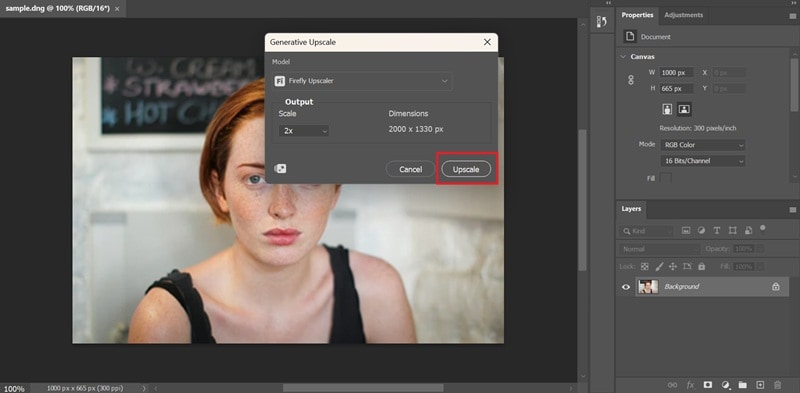Open the Layers panel menu
This screenshot has height=393, width=800.
point(792,209)
